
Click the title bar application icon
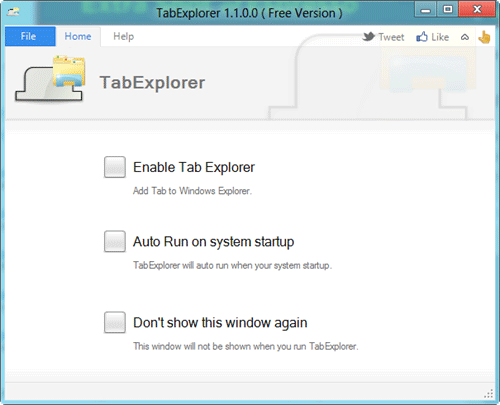13,12
